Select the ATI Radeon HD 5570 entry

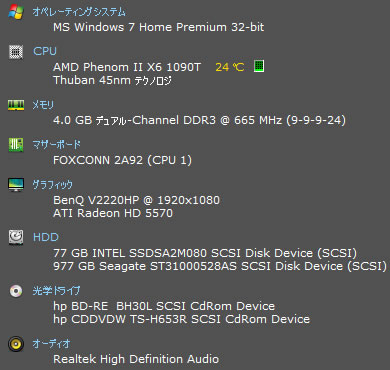pos(113,213)
